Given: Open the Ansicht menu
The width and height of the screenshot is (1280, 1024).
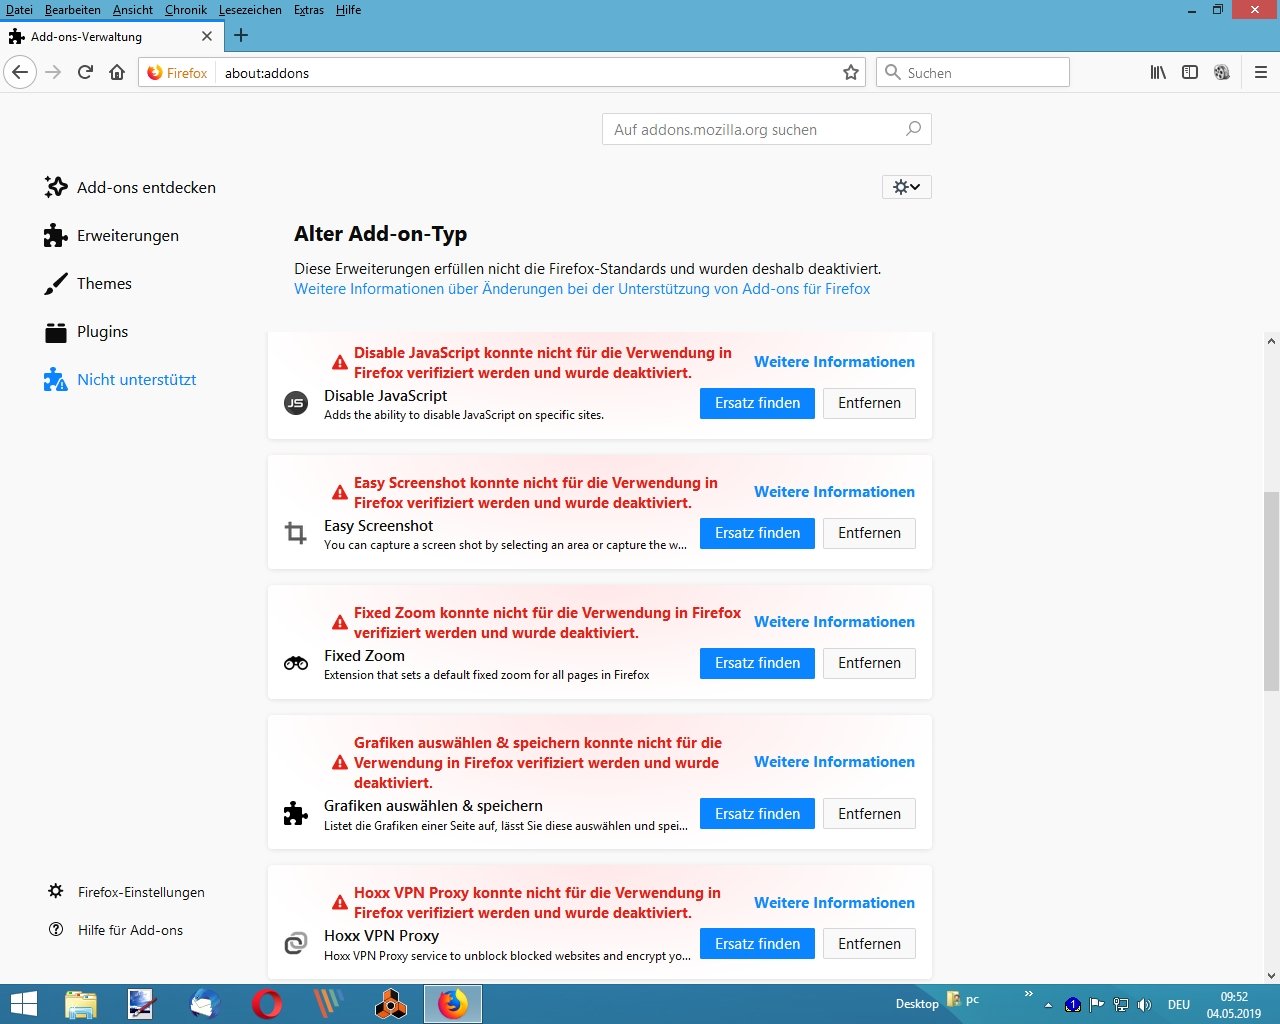Looking at the screenshot, I should coord(133,10).
